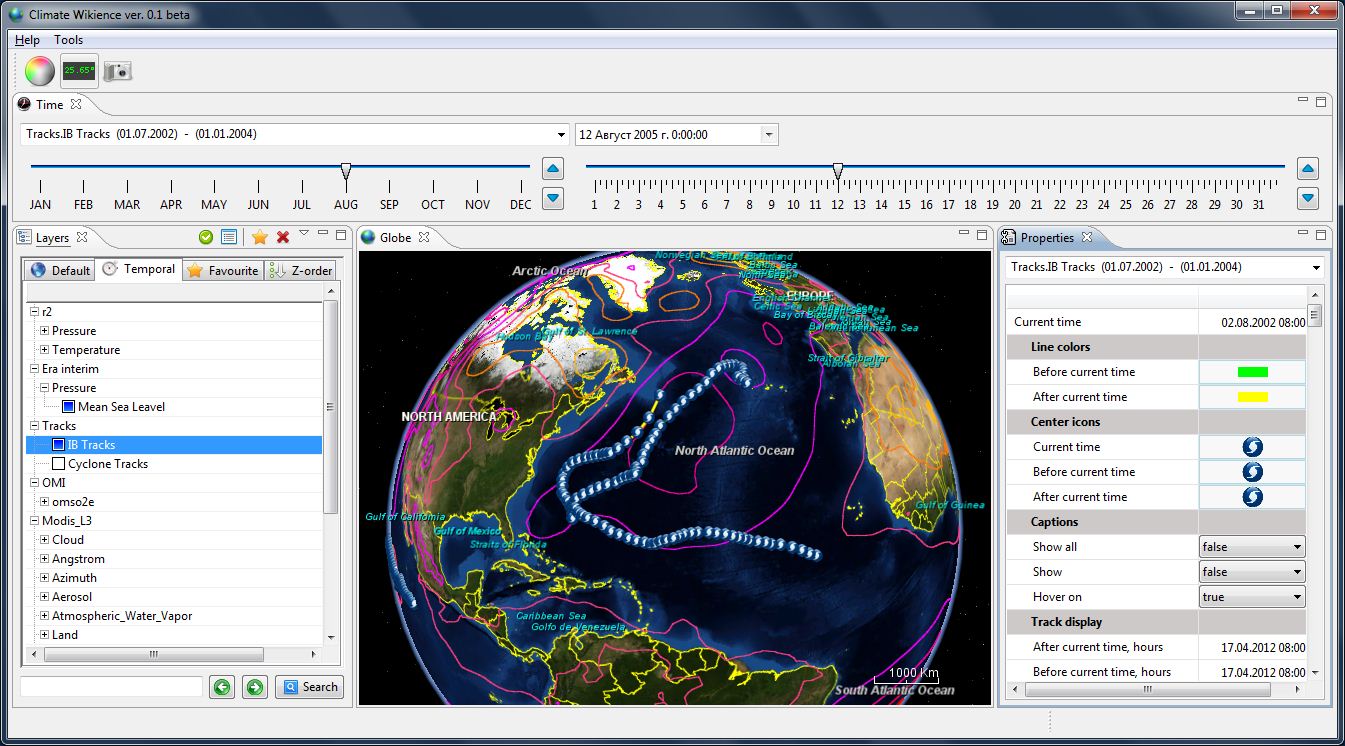
Task: Switch to the Z-order layers tab
Action: point(301,270)
